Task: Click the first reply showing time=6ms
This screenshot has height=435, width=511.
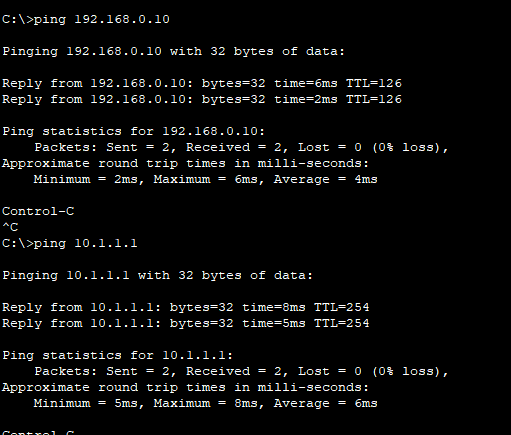Action: pyautogui.click(x=202, y=83)
